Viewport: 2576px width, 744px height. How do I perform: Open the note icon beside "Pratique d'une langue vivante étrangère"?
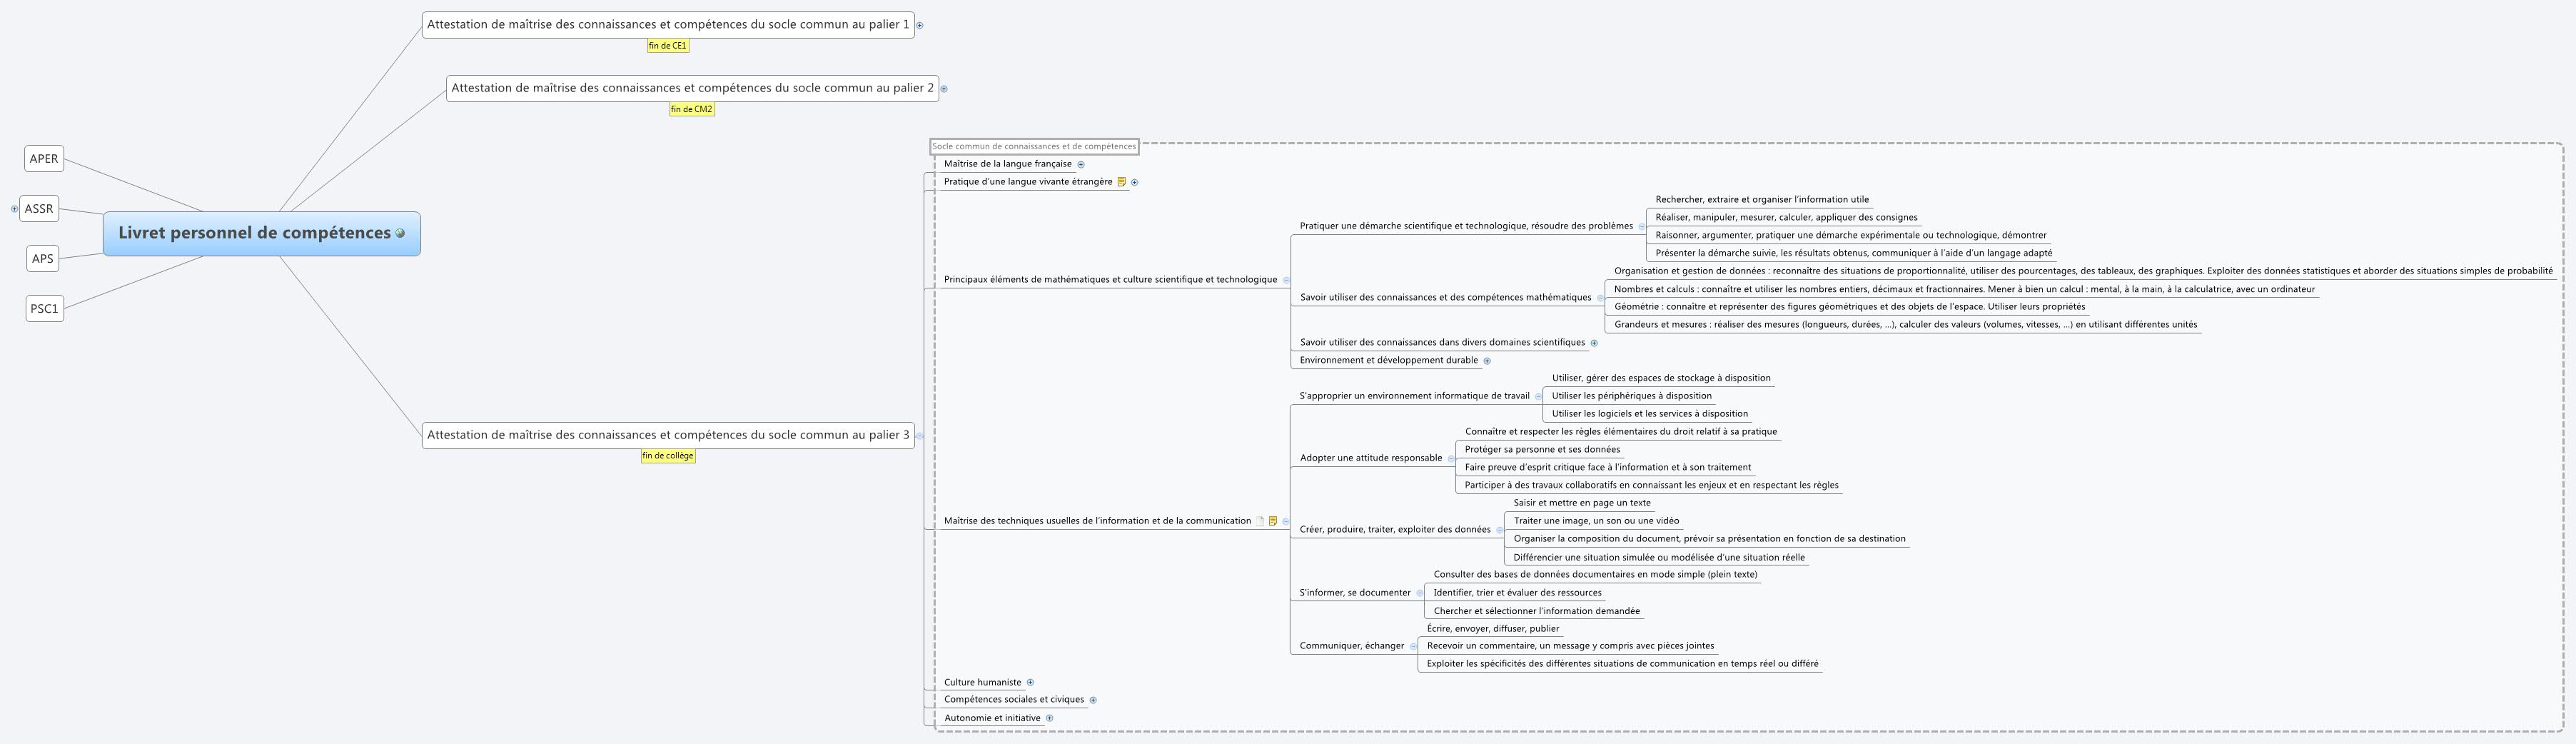click(1122, 182)
